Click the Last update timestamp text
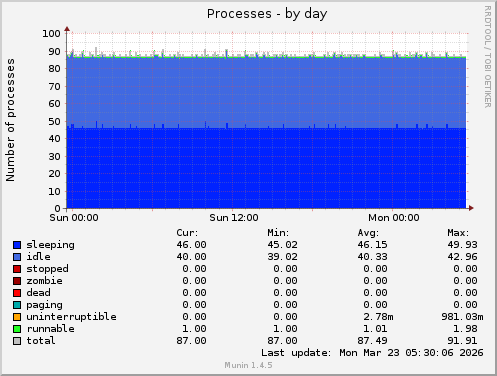 [372, 353]
